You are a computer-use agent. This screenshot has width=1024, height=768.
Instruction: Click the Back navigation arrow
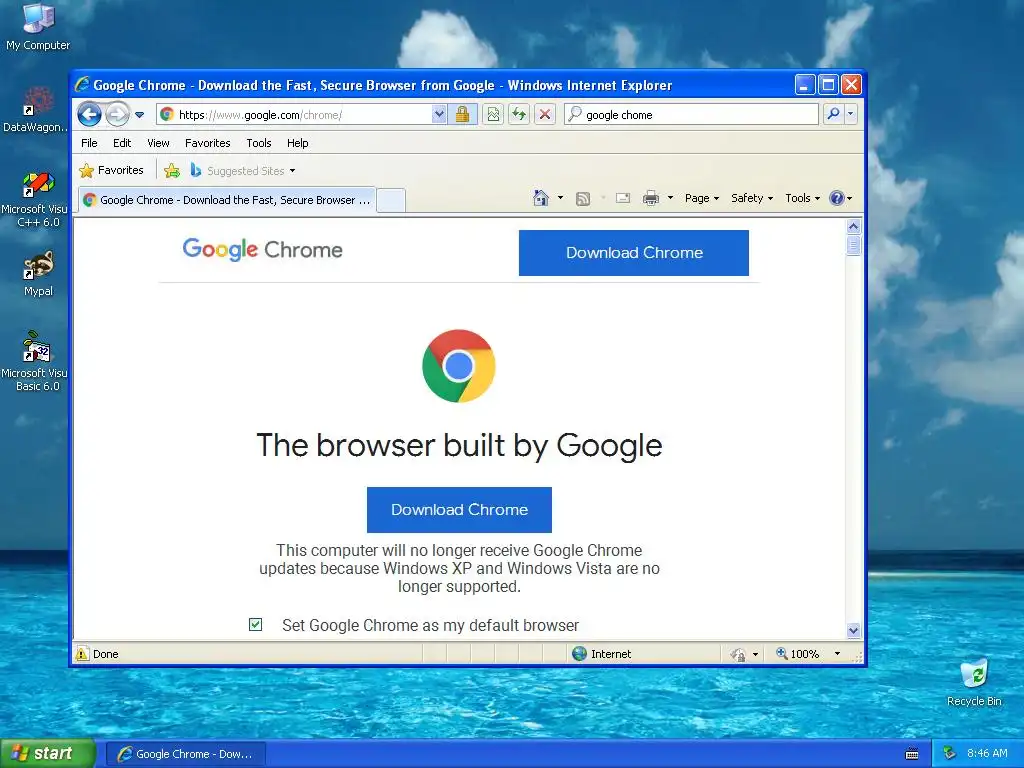click(x=89, y=115)
